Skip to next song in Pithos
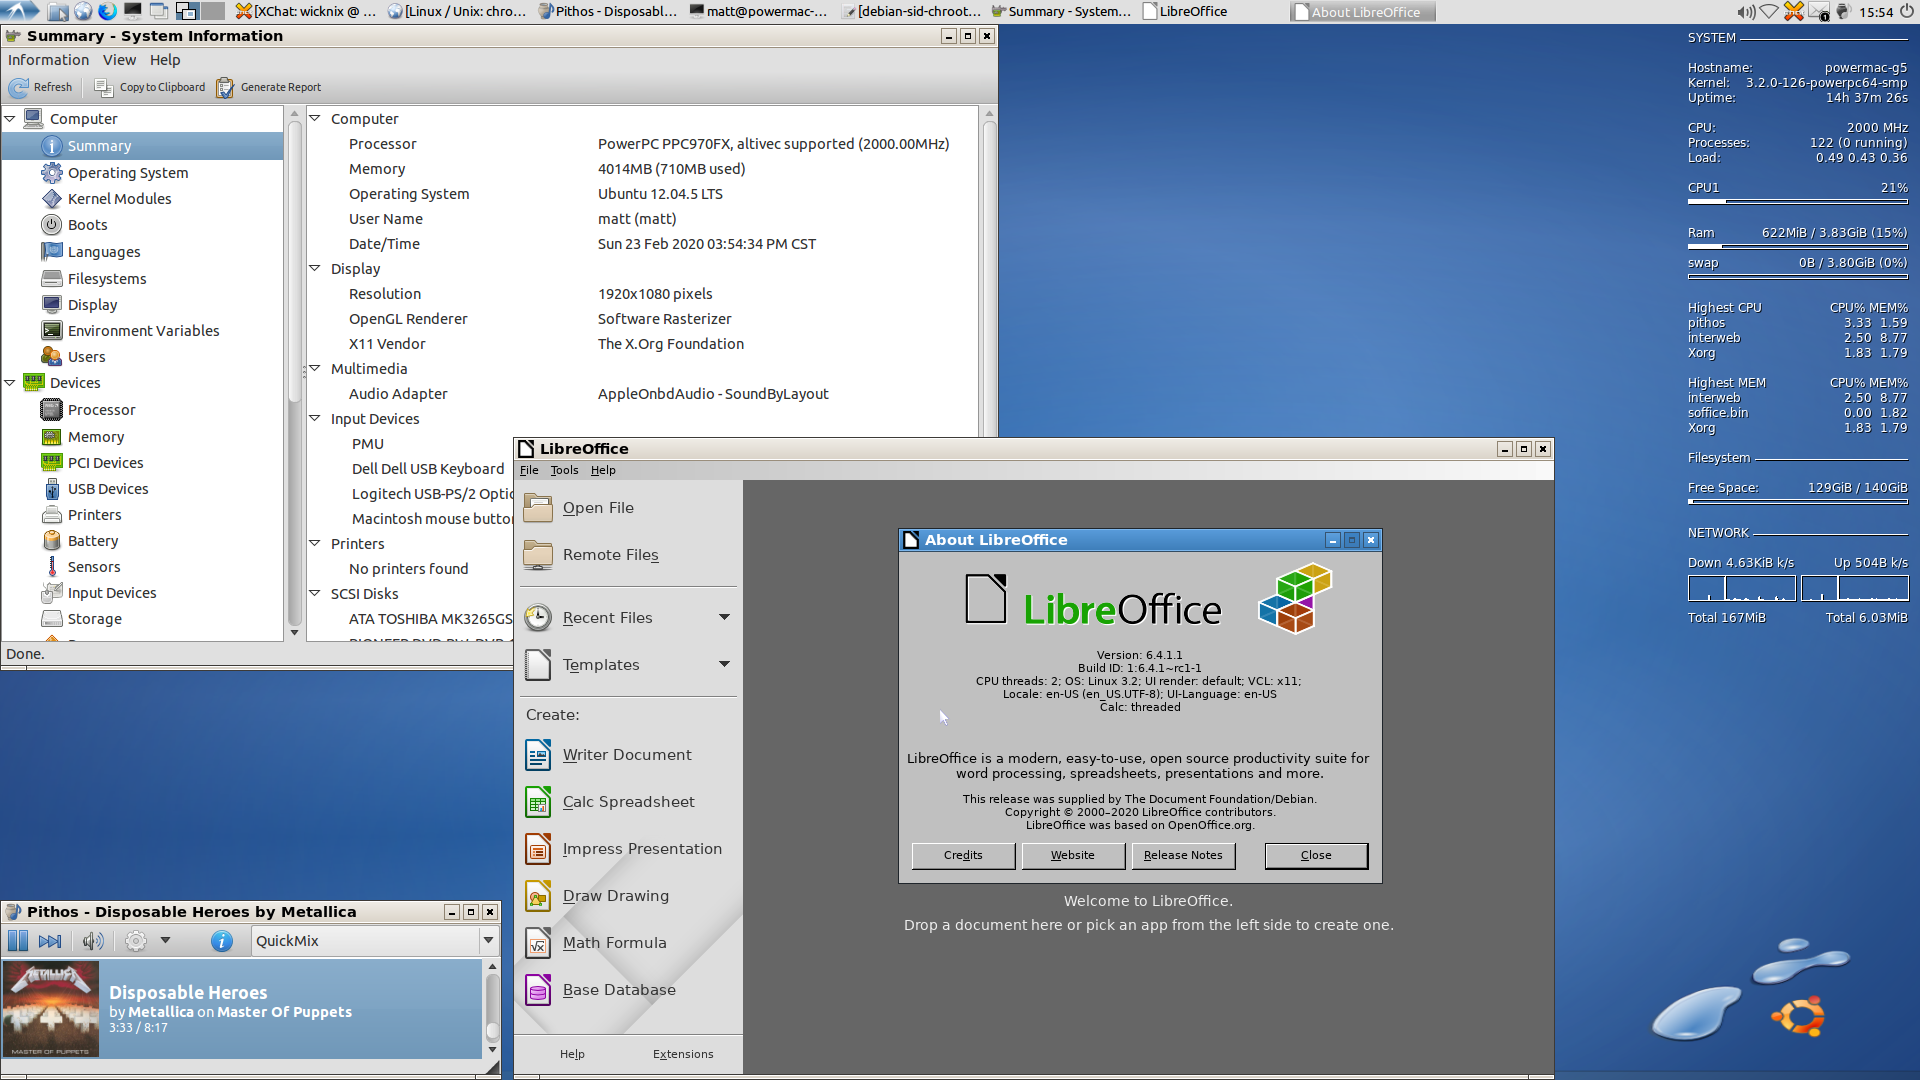Image resolution: width=1920 pixels, height=1080 pixels. coord(50,941)
